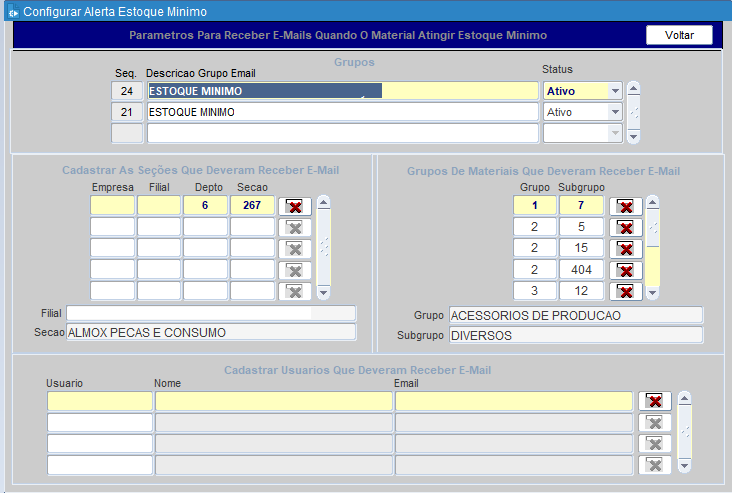Click second Usuario input field
This screenshot has width=732, height=493.
[x=100, y=423]
